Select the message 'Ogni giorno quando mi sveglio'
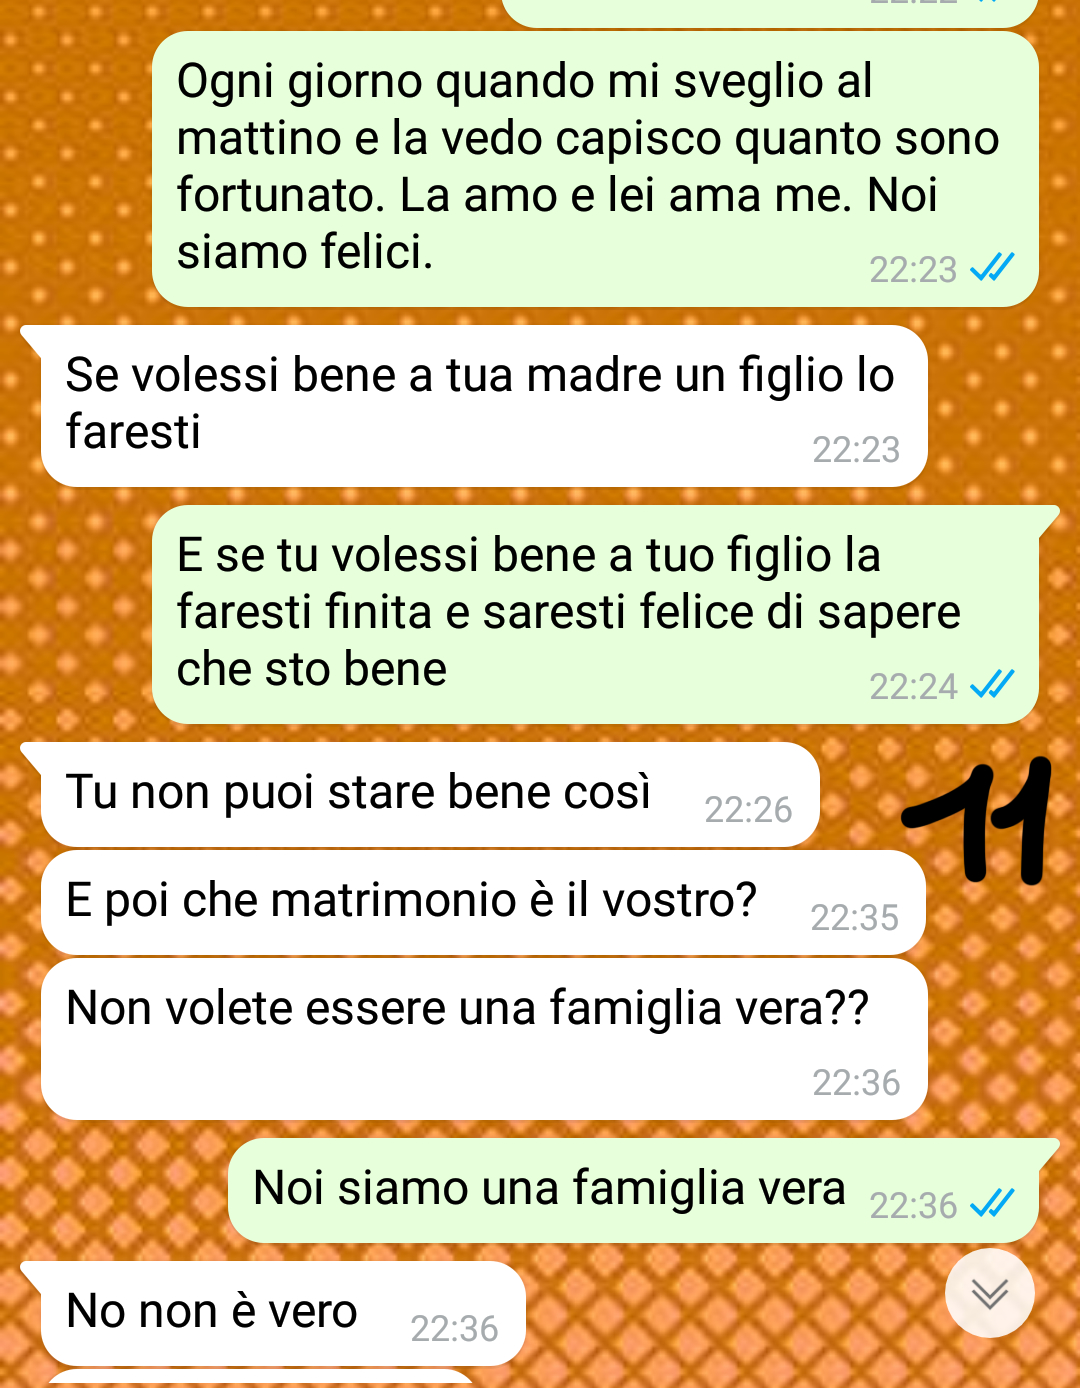This screenshot has height=1388, width=1080. coord(595,169)
